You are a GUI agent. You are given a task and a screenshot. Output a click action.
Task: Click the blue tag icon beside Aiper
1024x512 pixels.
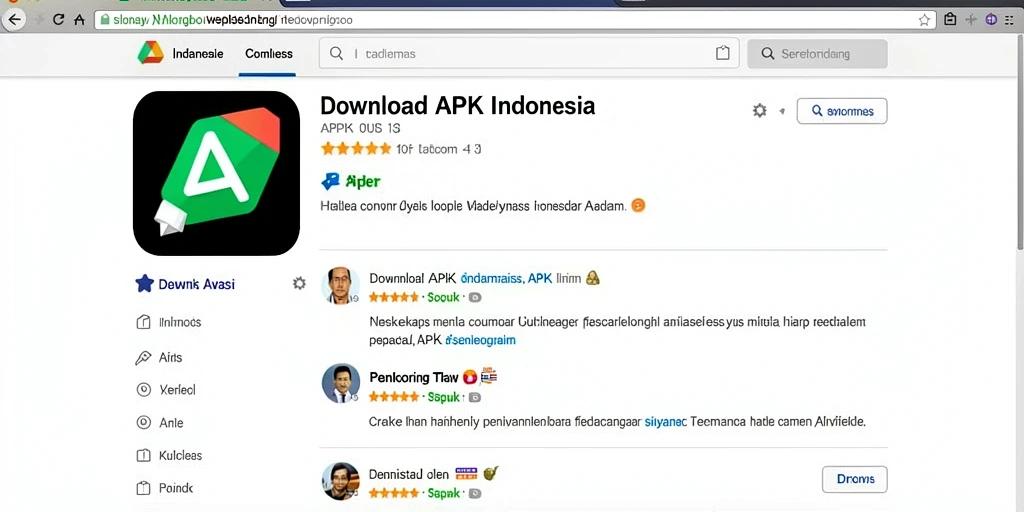(x=331, y=181)
